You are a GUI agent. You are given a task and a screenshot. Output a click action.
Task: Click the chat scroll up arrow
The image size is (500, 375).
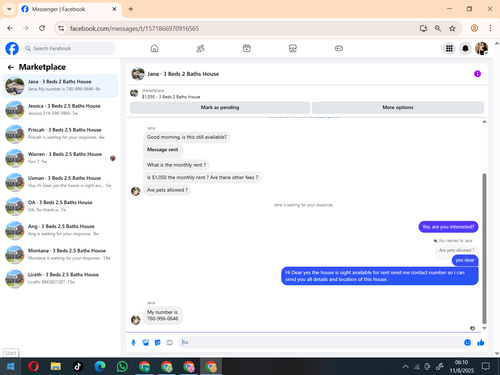pos(484,122)
